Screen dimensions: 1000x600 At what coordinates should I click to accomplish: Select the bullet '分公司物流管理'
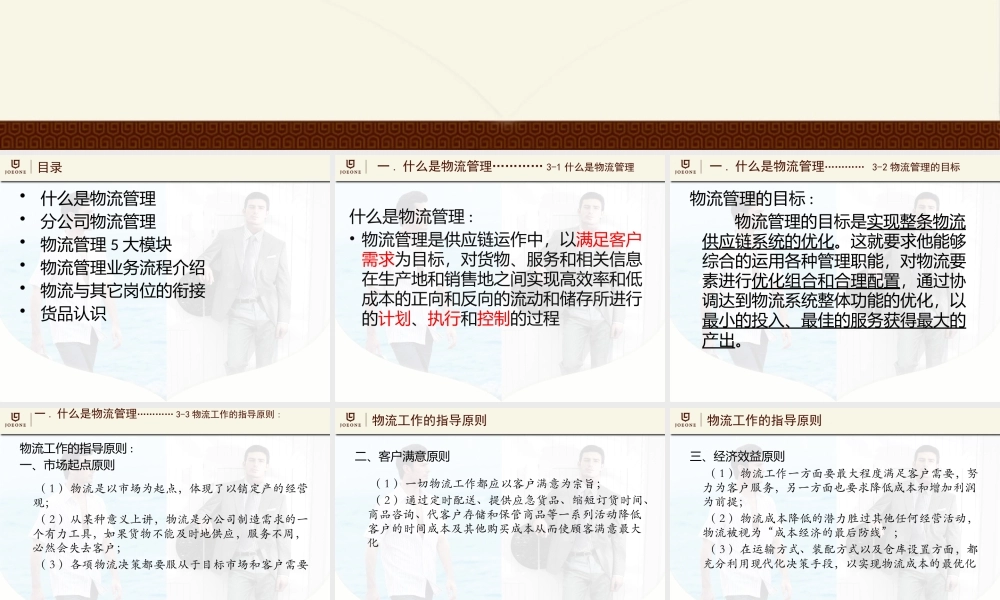click(98, 221)
